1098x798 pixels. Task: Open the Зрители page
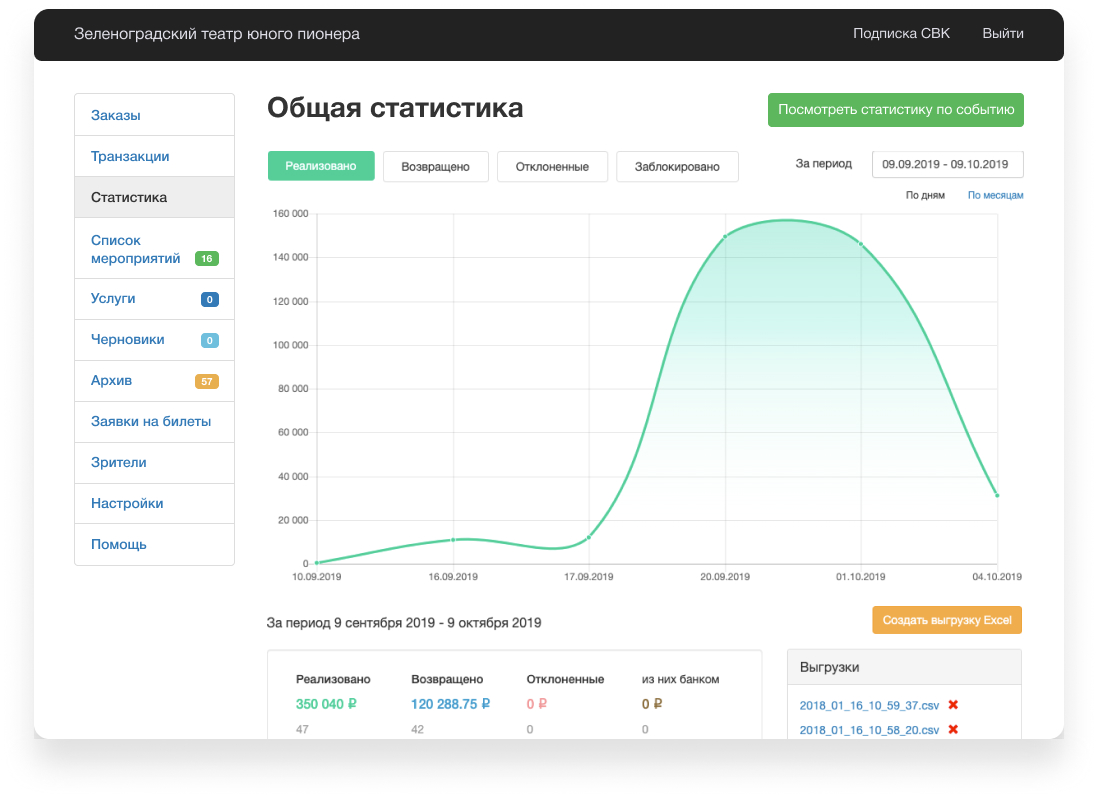[154, 463]
